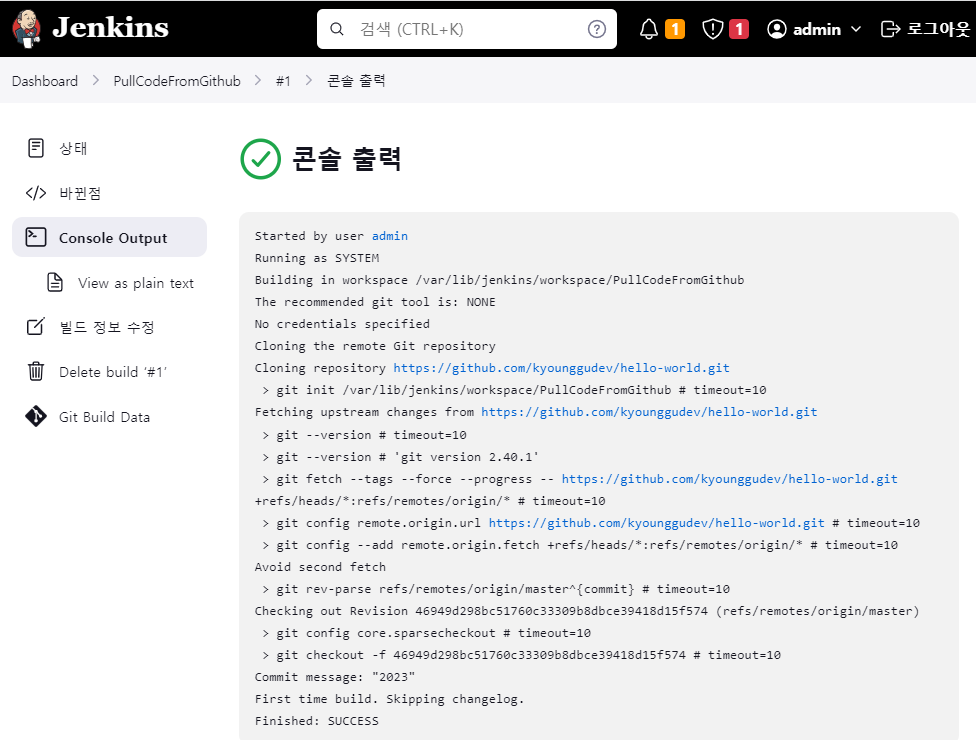976x740 pixels.
Task: Click the Git diamond icon in sidebar
Action: tap(35, 416)
